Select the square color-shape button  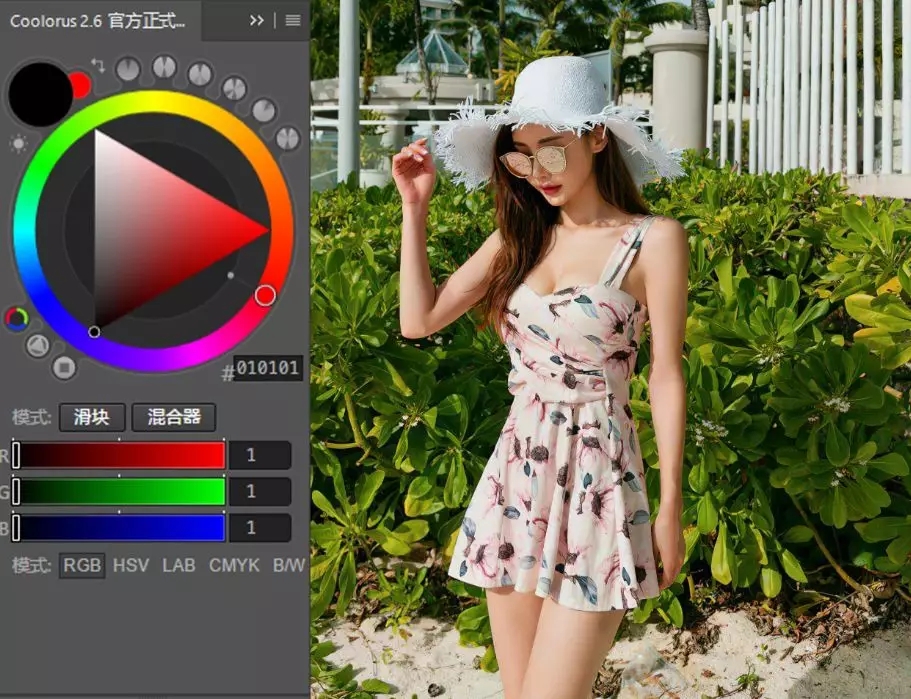click(64, 367)
